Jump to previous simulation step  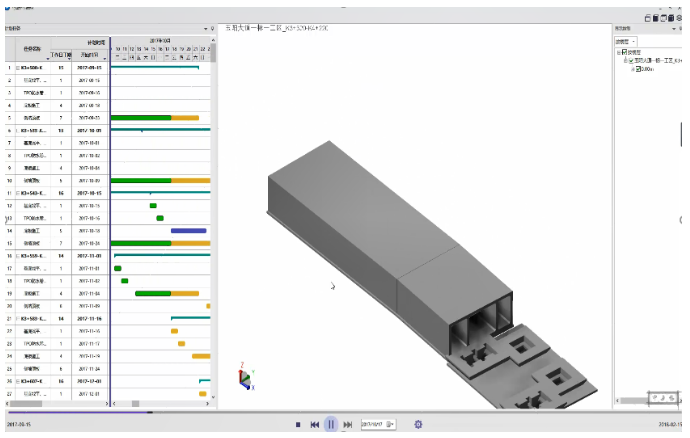pyautogui.click(x=315, y=425)
